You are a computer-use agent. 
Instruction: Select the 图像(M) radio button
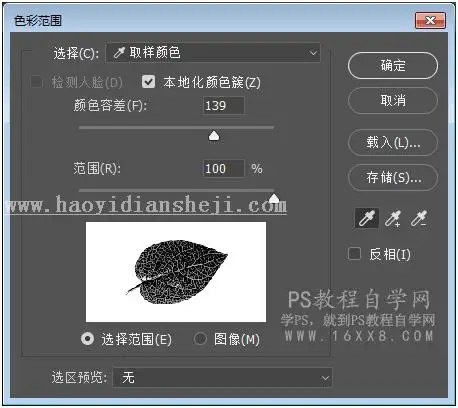200,339
